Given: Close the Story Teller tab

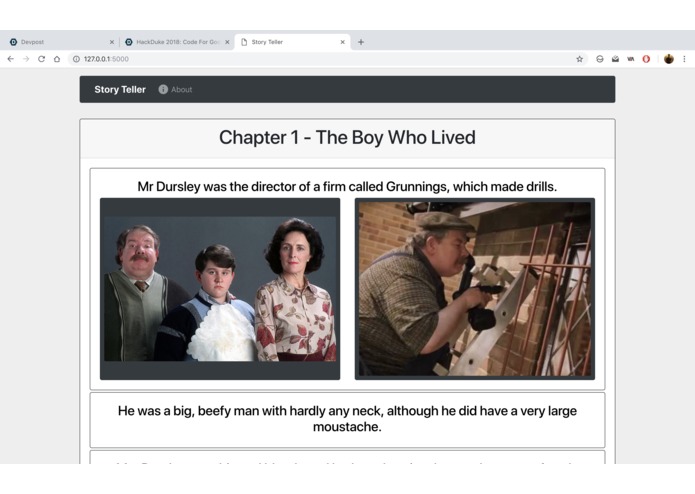Looking at the screenshot, I should (x=343, y=42).
